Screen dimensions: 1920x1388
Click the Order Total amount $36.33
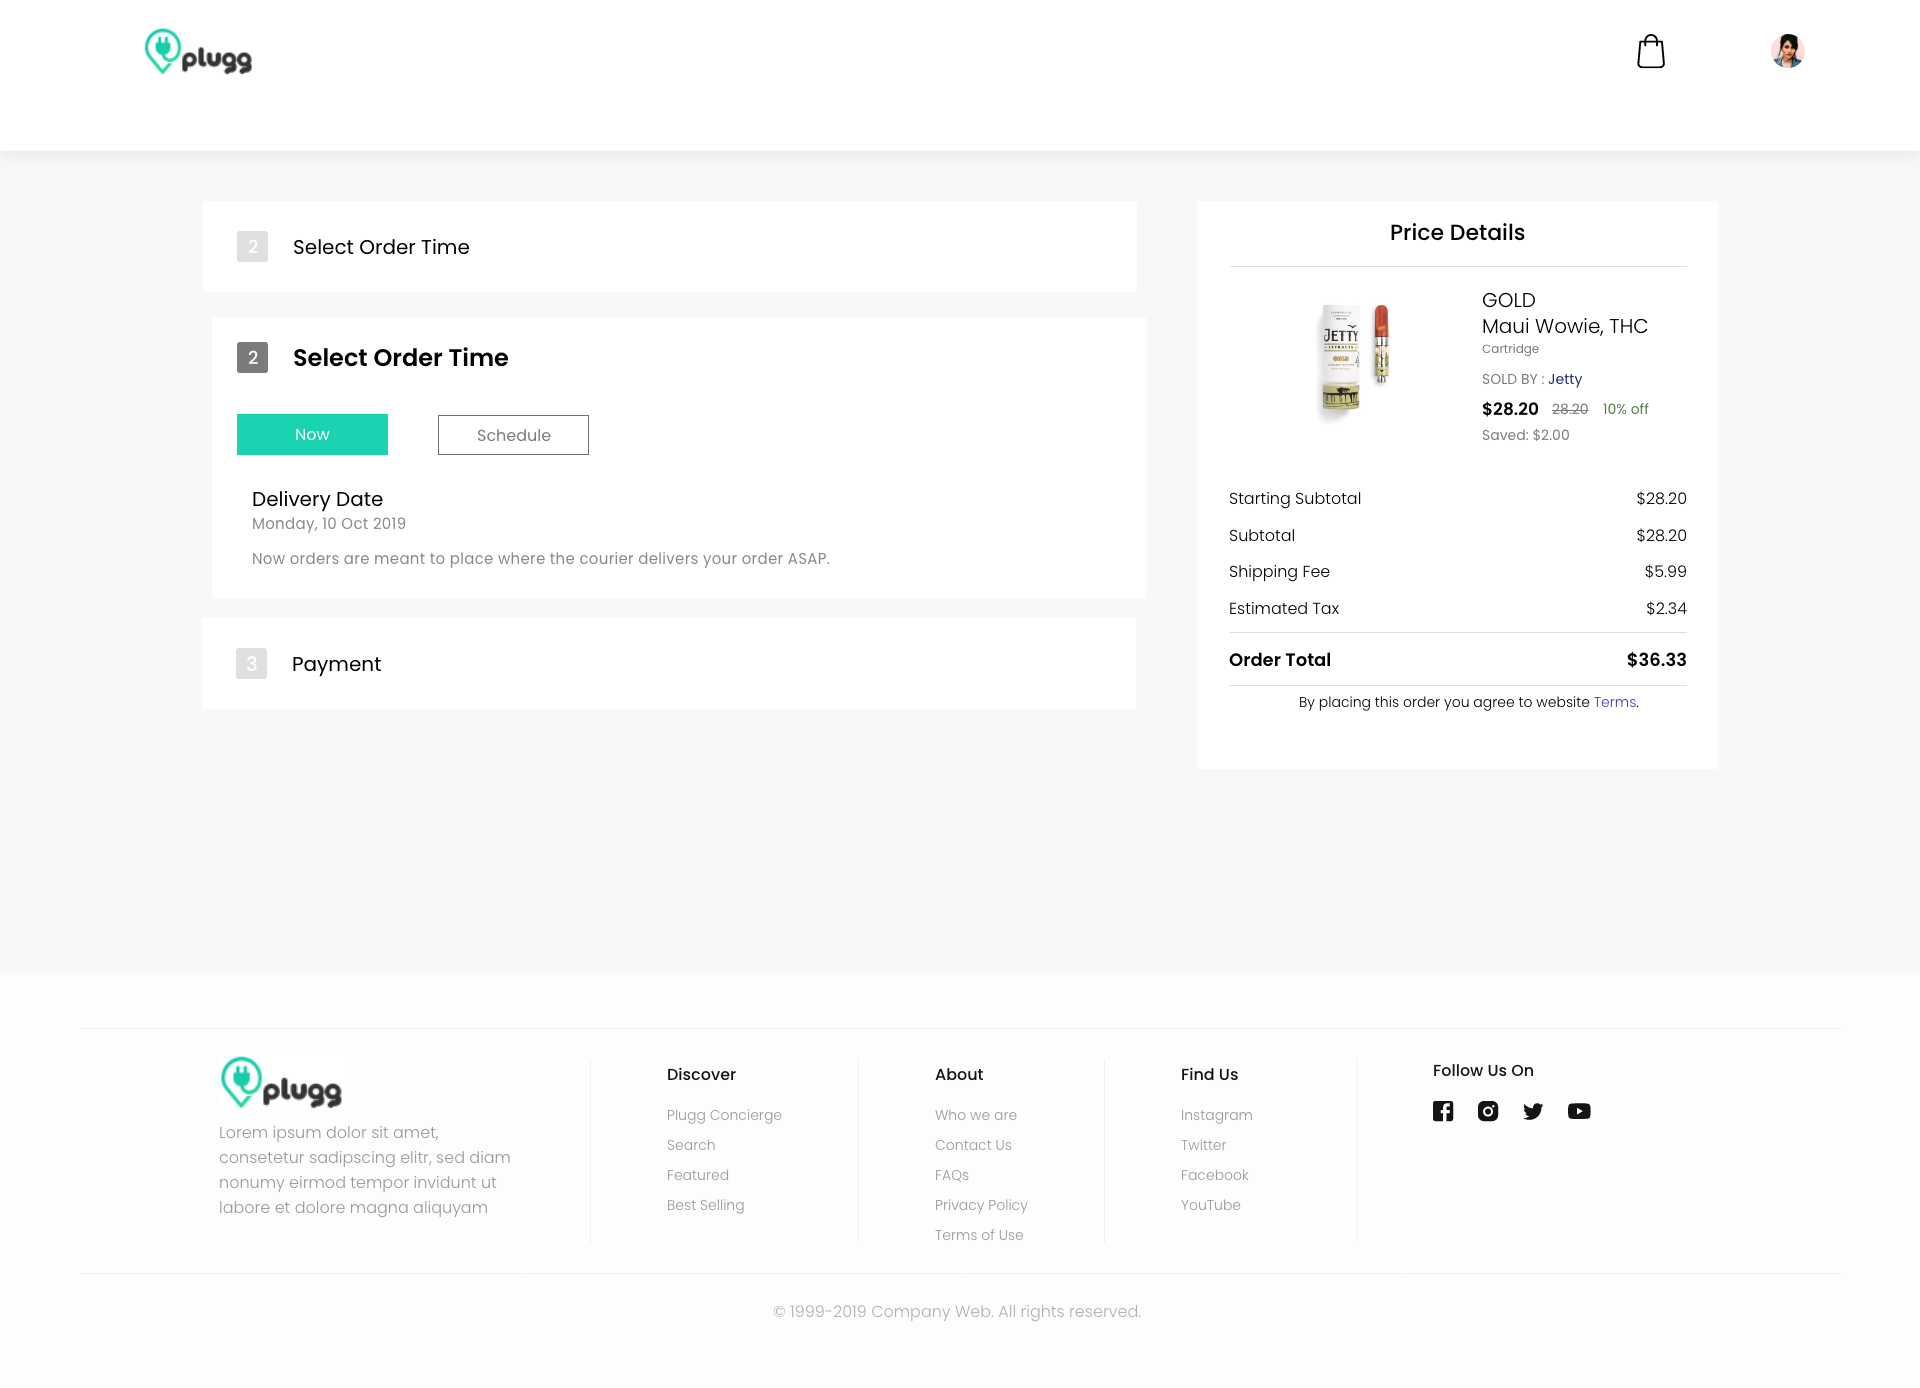(x=1656, y=660)
